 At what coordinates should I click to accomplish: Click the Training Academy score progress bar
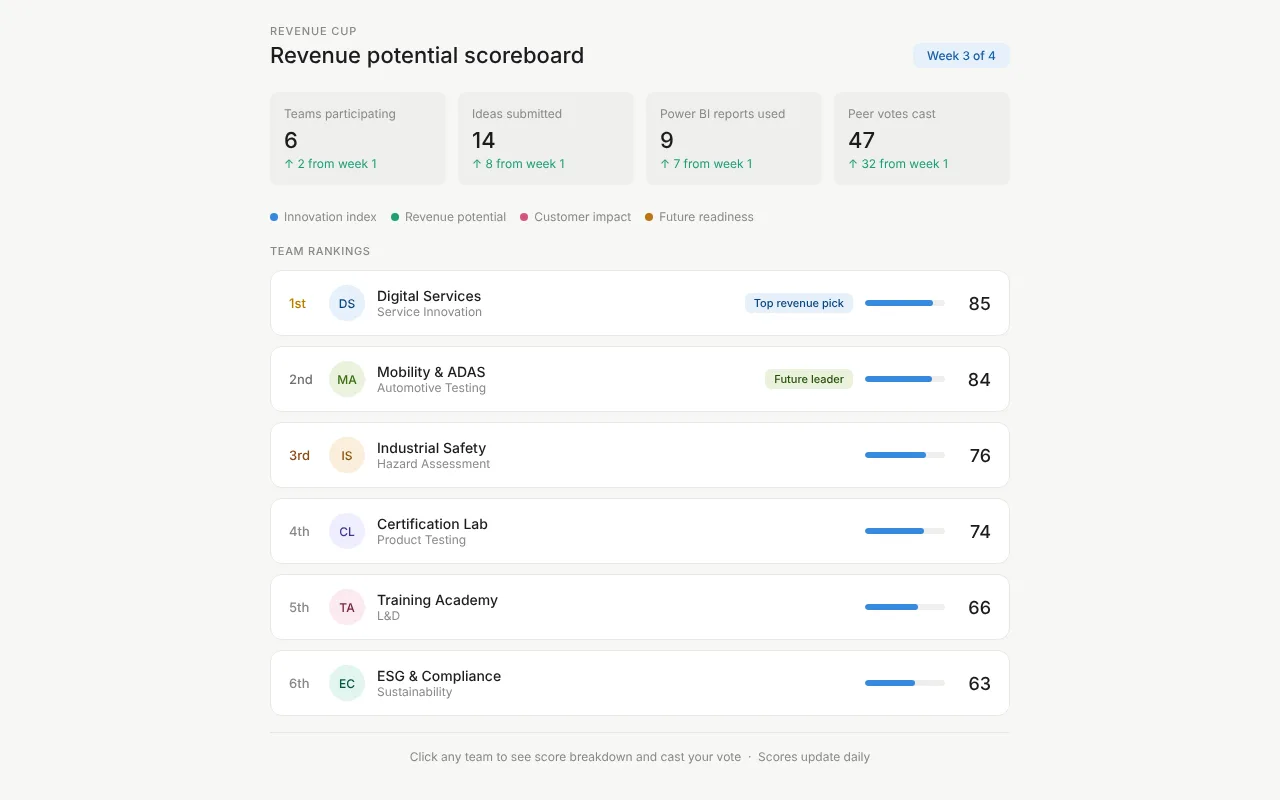tap(905, 607)
